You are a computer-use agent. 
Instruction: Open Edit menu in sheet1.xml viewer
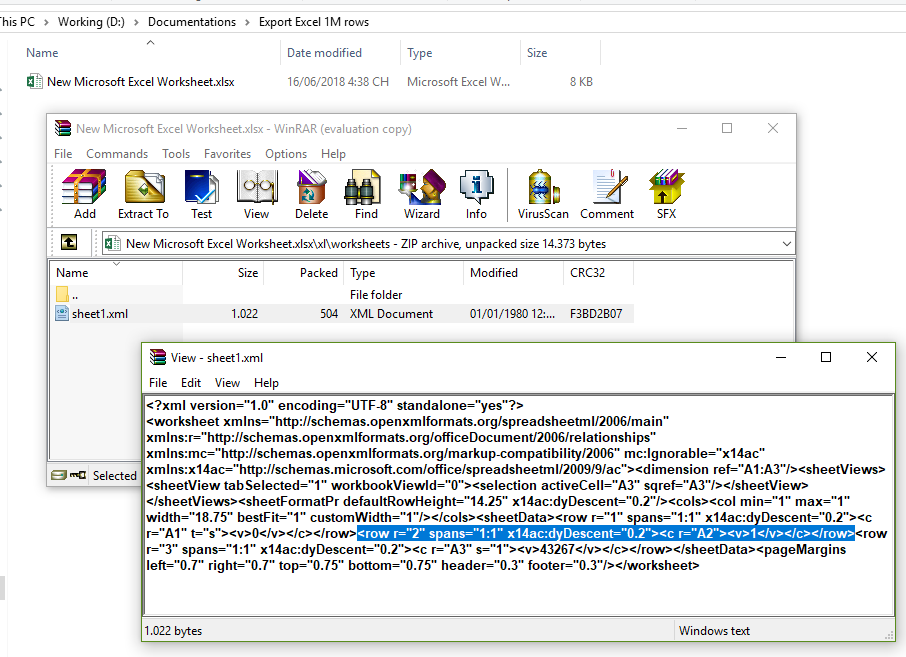coord(191,383)
